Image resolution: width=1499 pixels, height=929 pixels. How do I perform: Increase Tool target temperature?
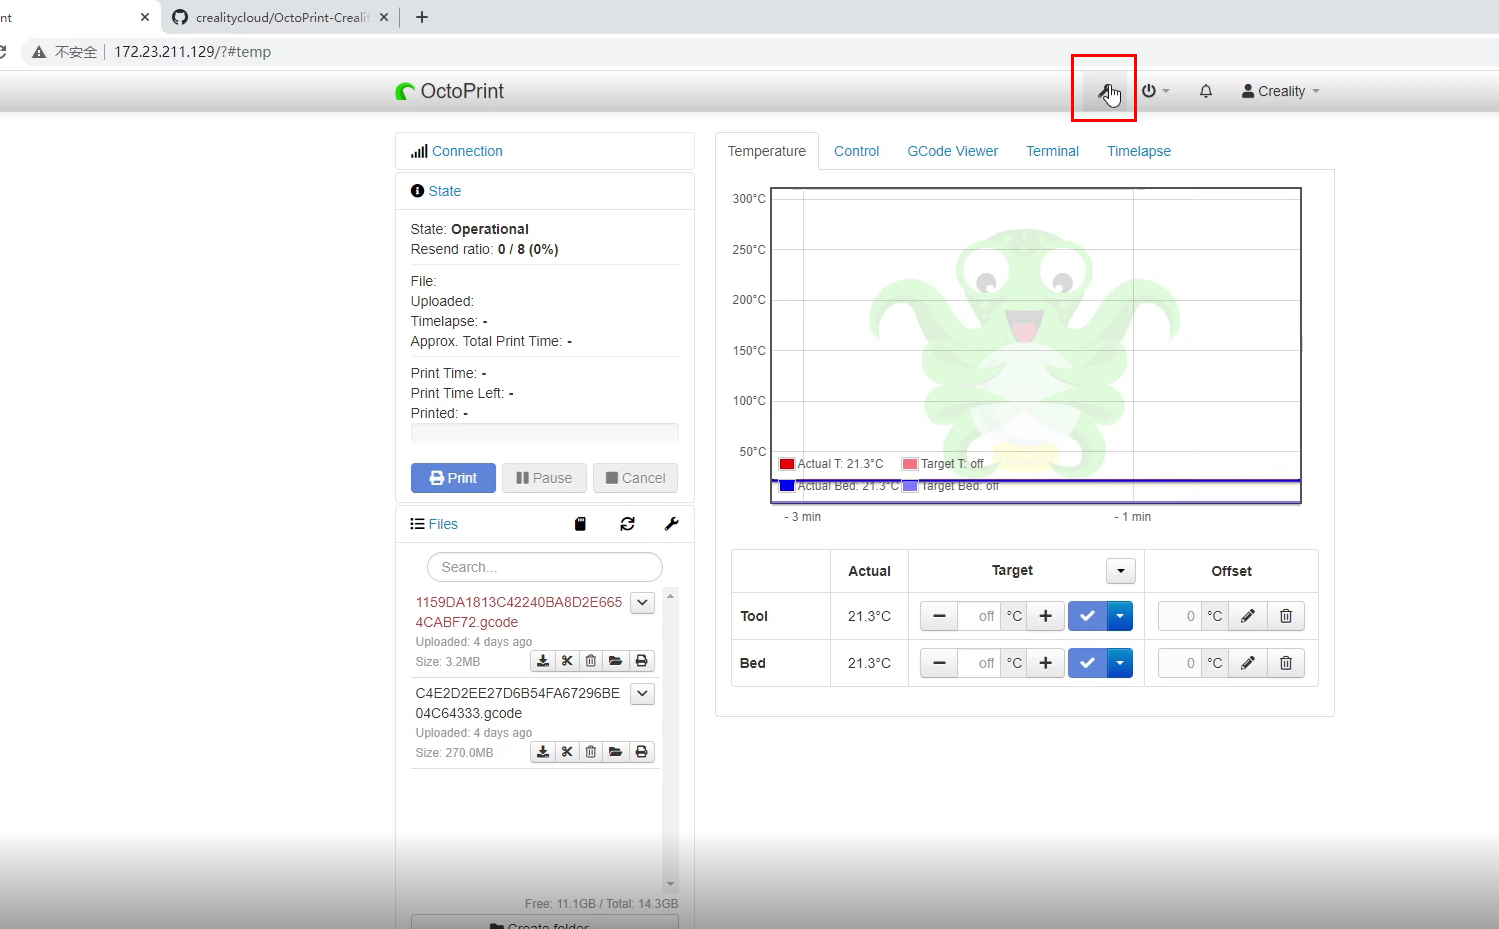coord(1045,616)
